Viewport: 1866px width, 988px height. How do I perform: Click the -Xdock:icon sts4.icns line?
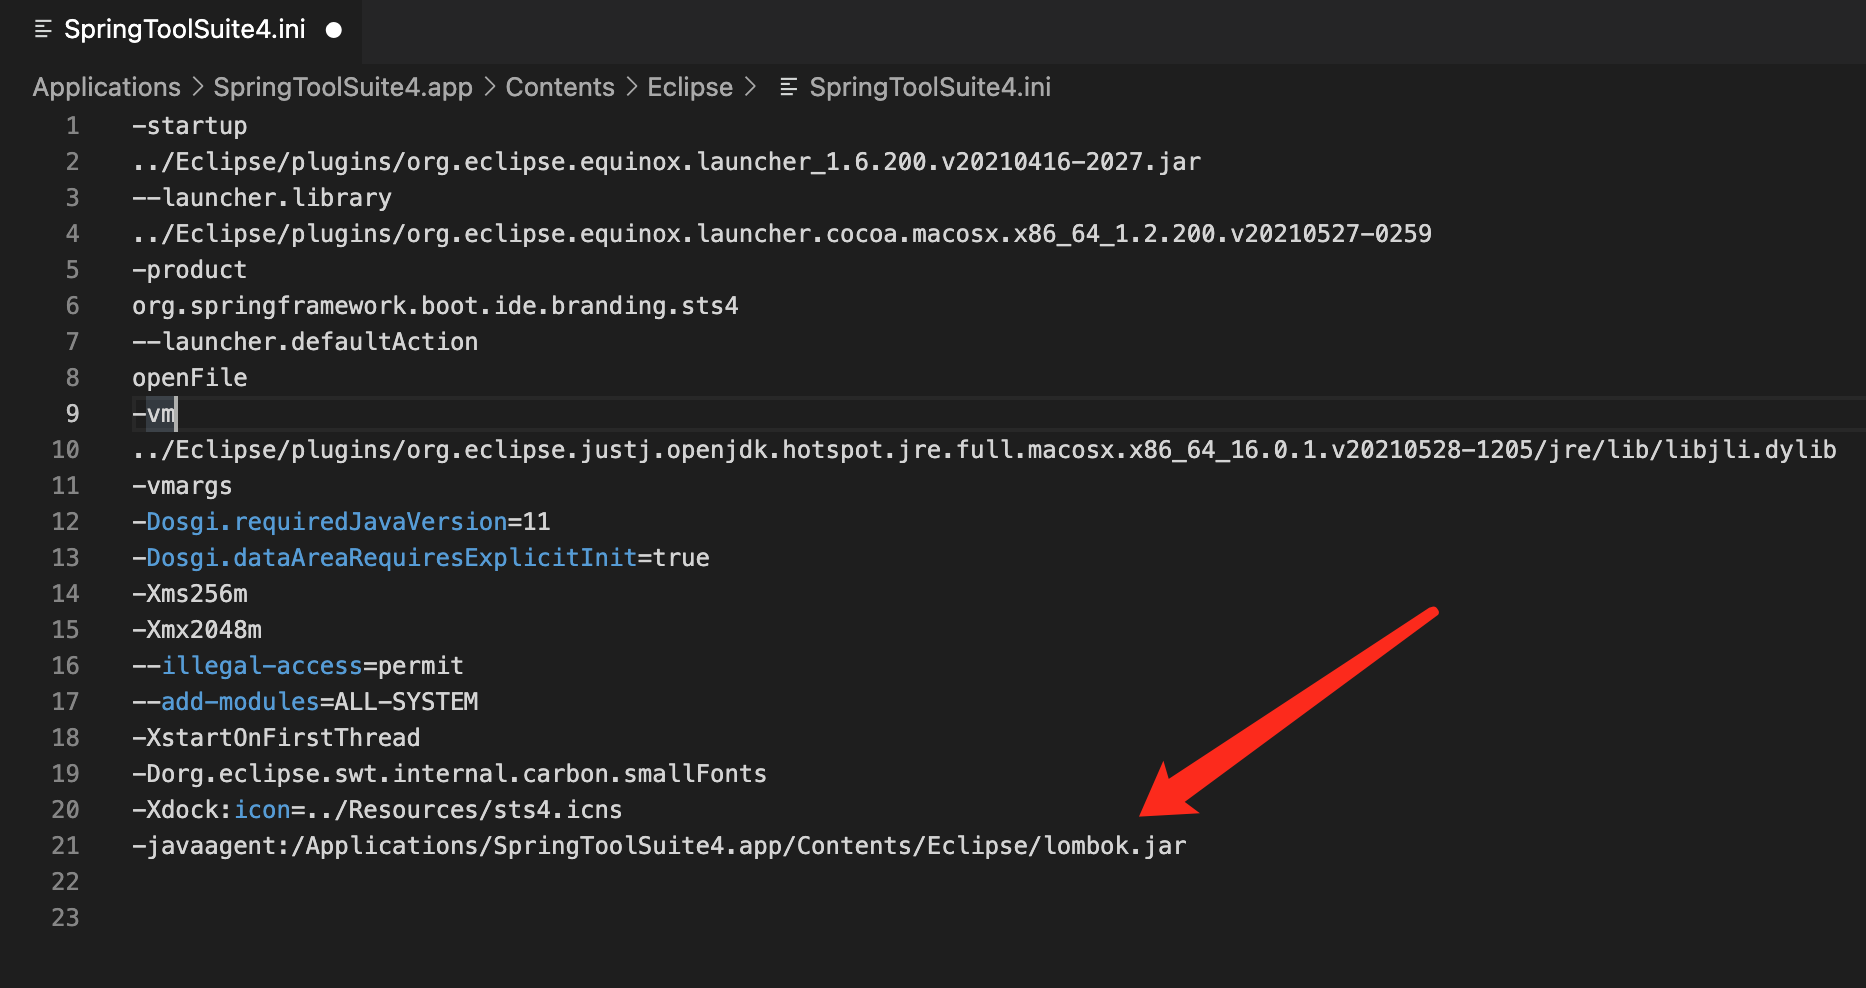377,810
